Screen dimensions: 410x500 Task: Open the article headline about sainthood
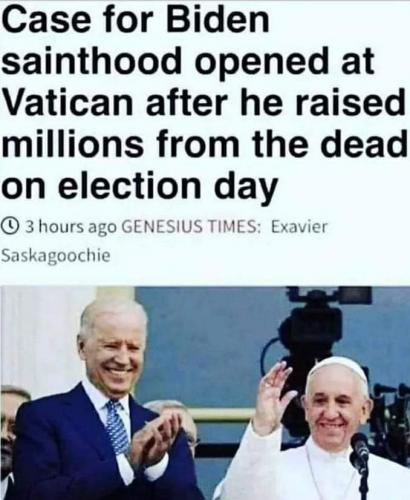click(x=203, y=102)
